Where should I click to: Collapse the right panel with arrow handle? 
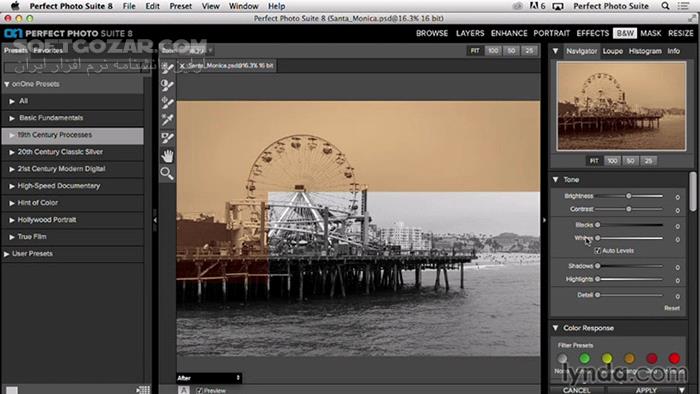click(544, 220)
